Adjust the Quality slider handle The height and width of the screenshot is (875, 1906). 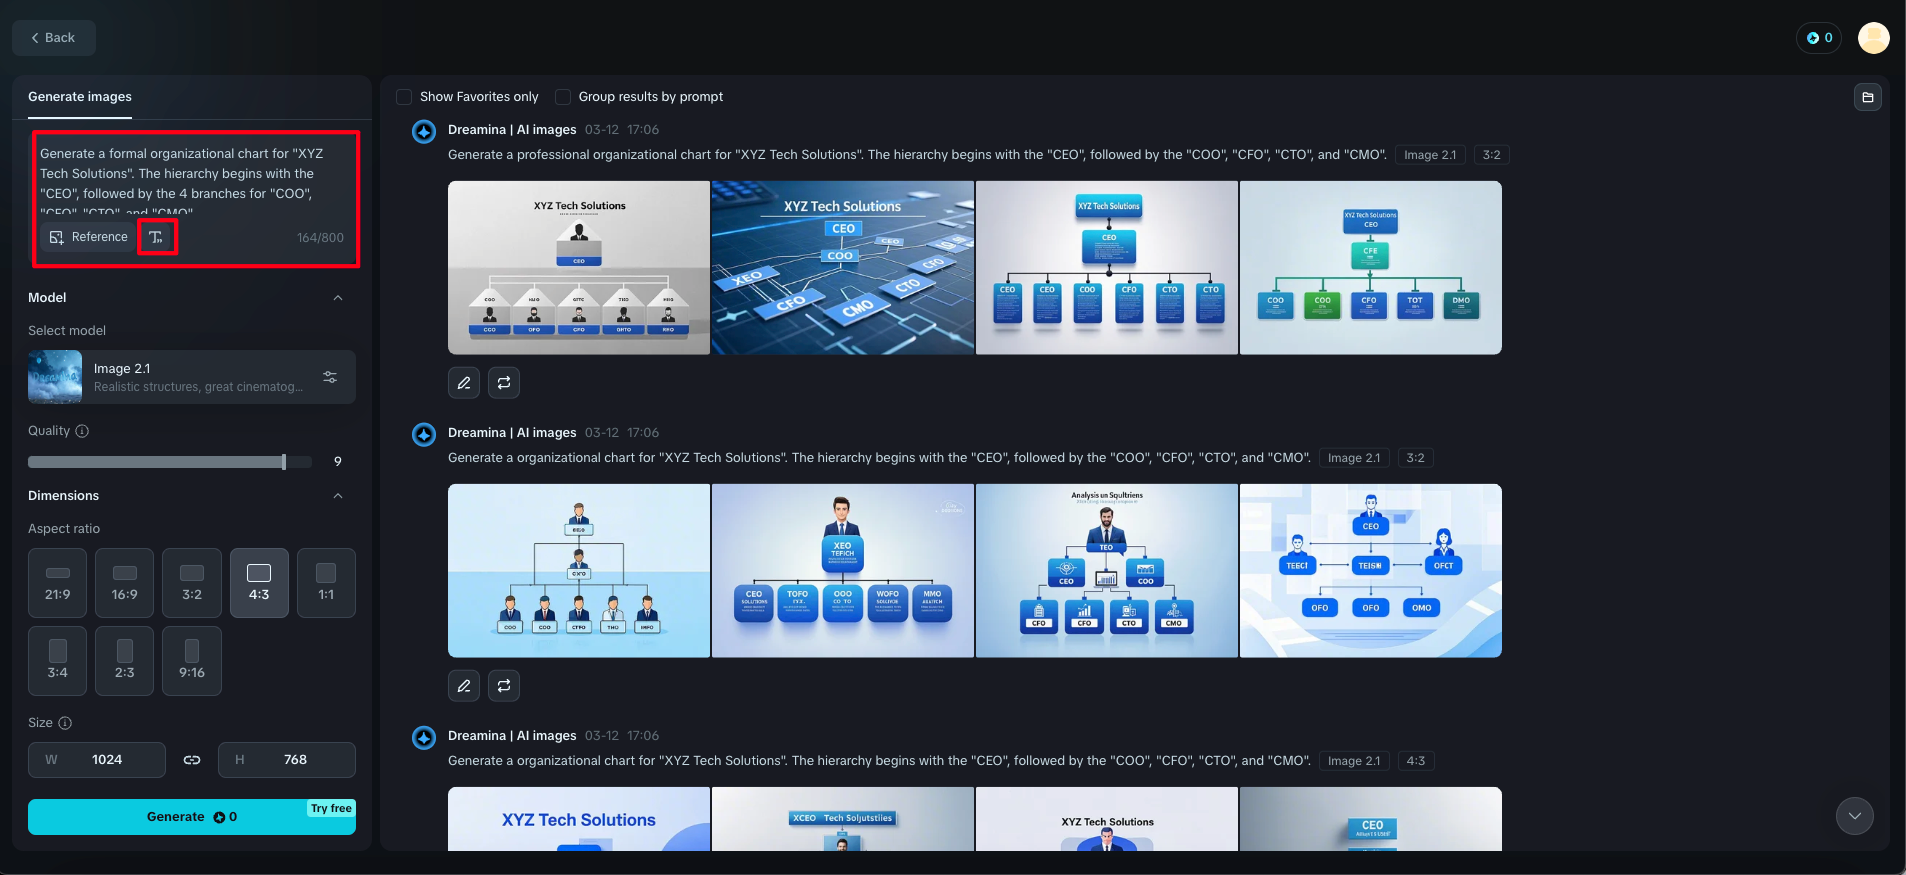point(284,462)
